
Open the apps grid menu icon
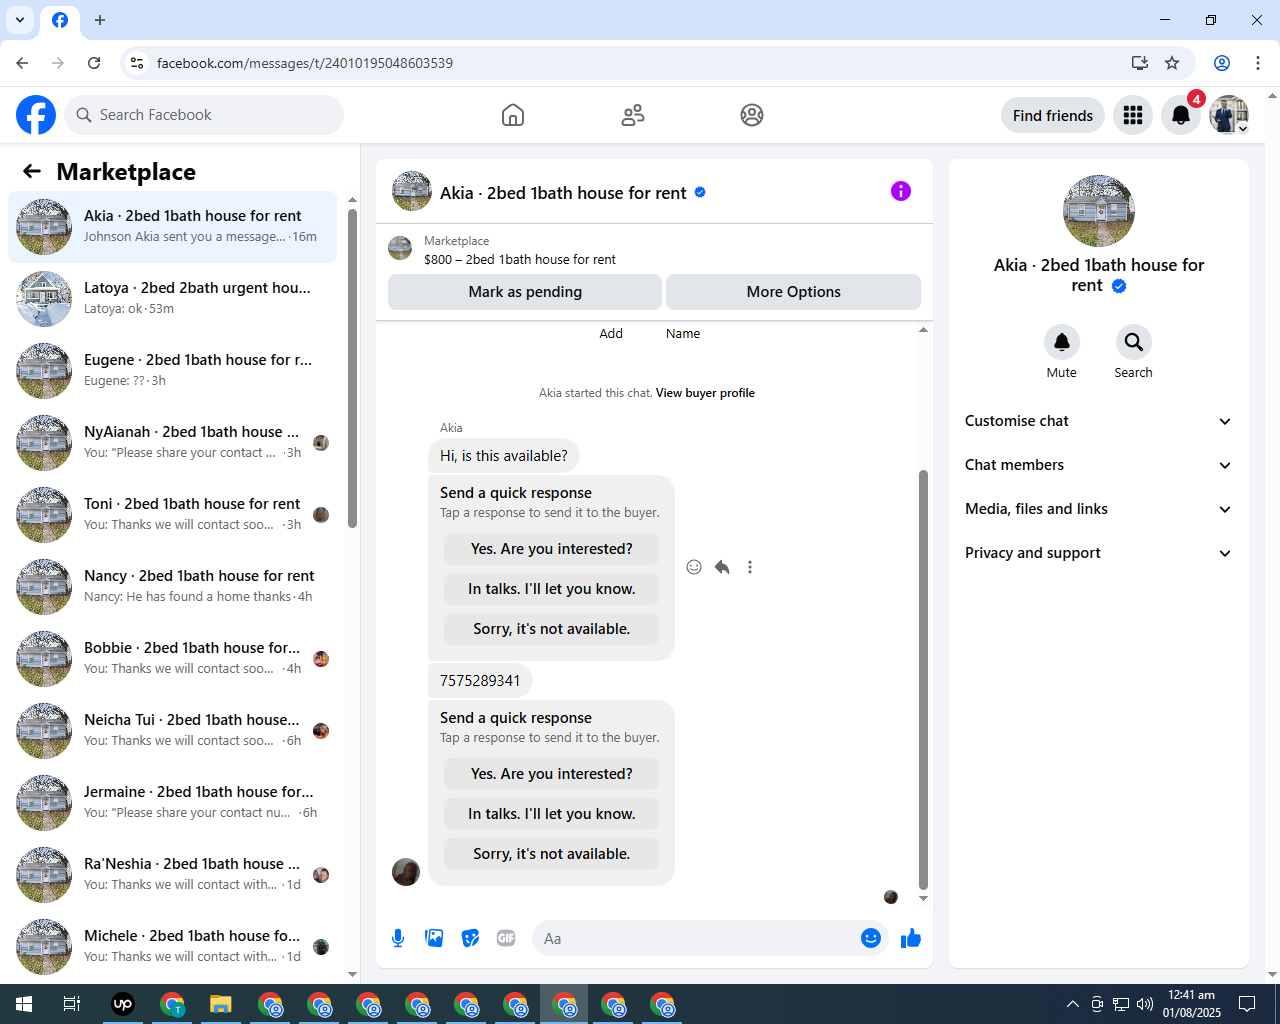coord(1133,115)
